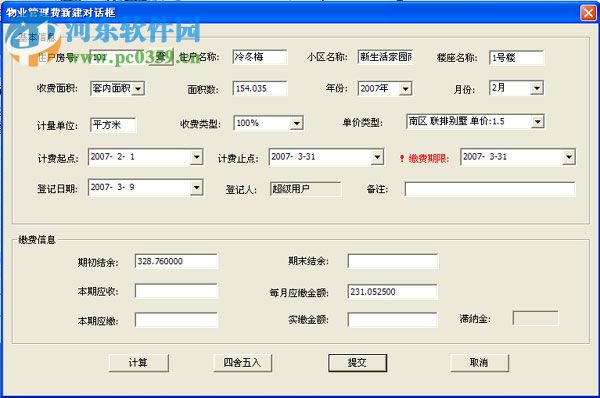
Task: Click the empty 本期应收 field
Action: click(176, 291)
